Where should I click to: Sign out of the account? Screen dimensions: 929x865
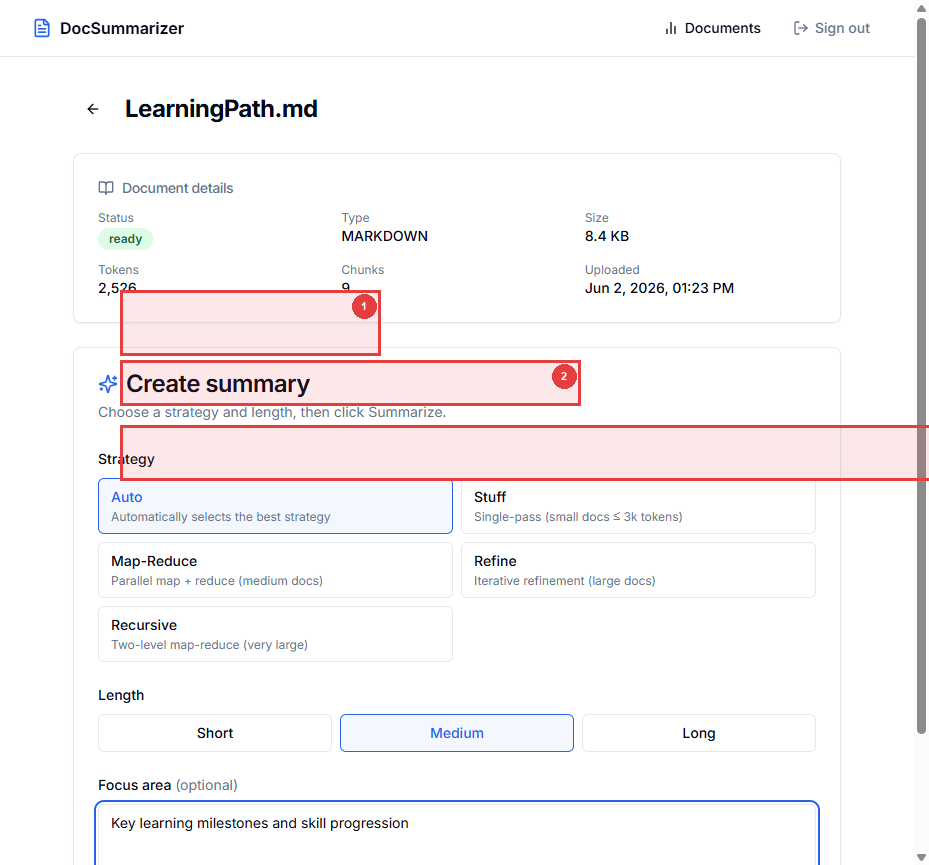click(x=831, y=28)
